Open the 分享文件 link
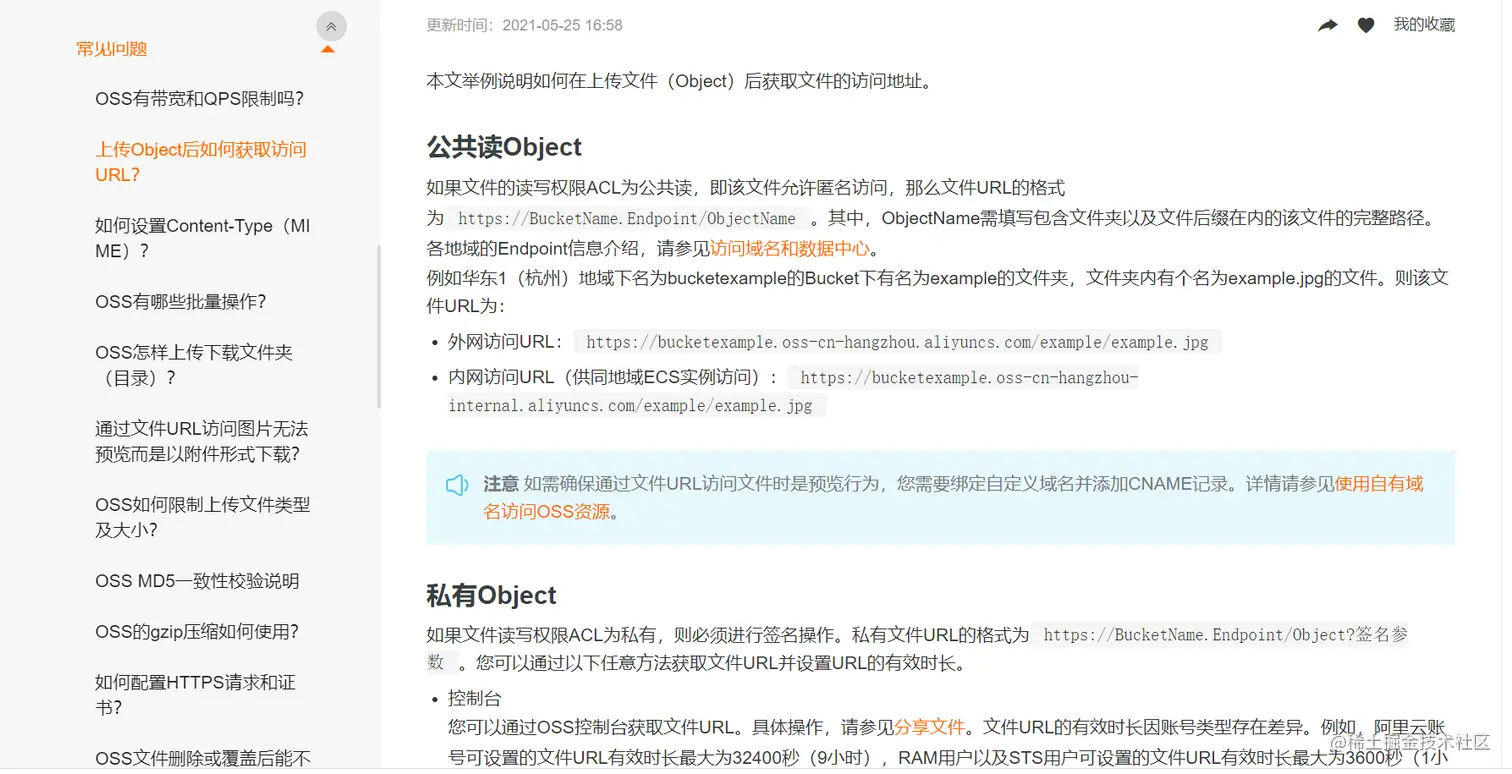Image resolution: width=1512 pixels, height=774 pixels. pos(930,726)
